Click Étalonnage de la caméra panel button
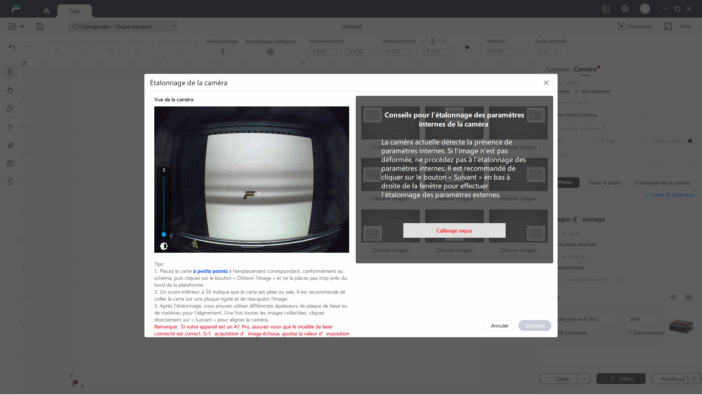The width and height of the screenshot is (702, 395). click(662, 183)
